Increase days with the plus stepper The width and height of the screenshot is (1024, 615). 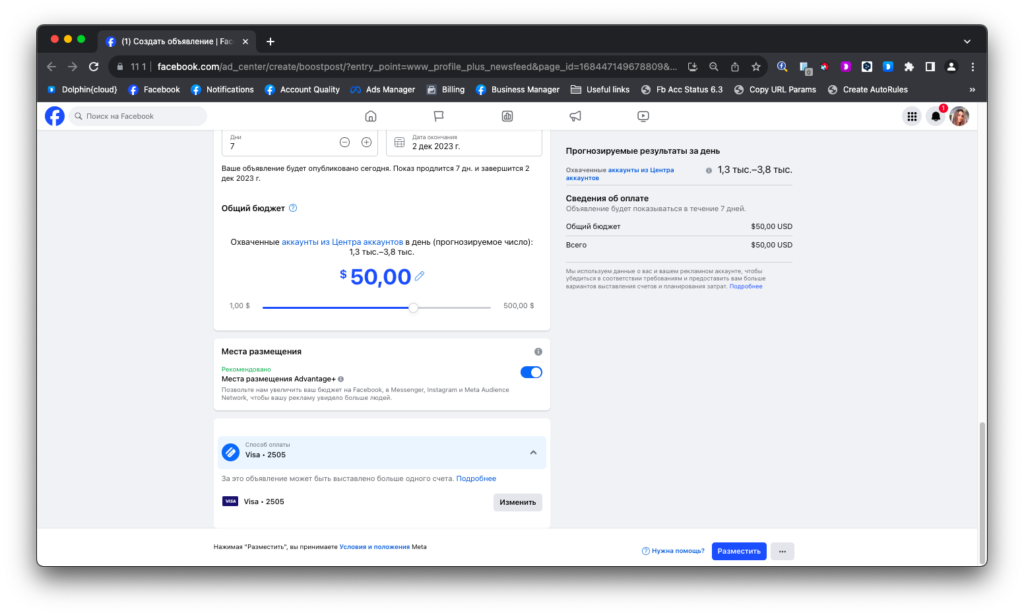(366, 142)
